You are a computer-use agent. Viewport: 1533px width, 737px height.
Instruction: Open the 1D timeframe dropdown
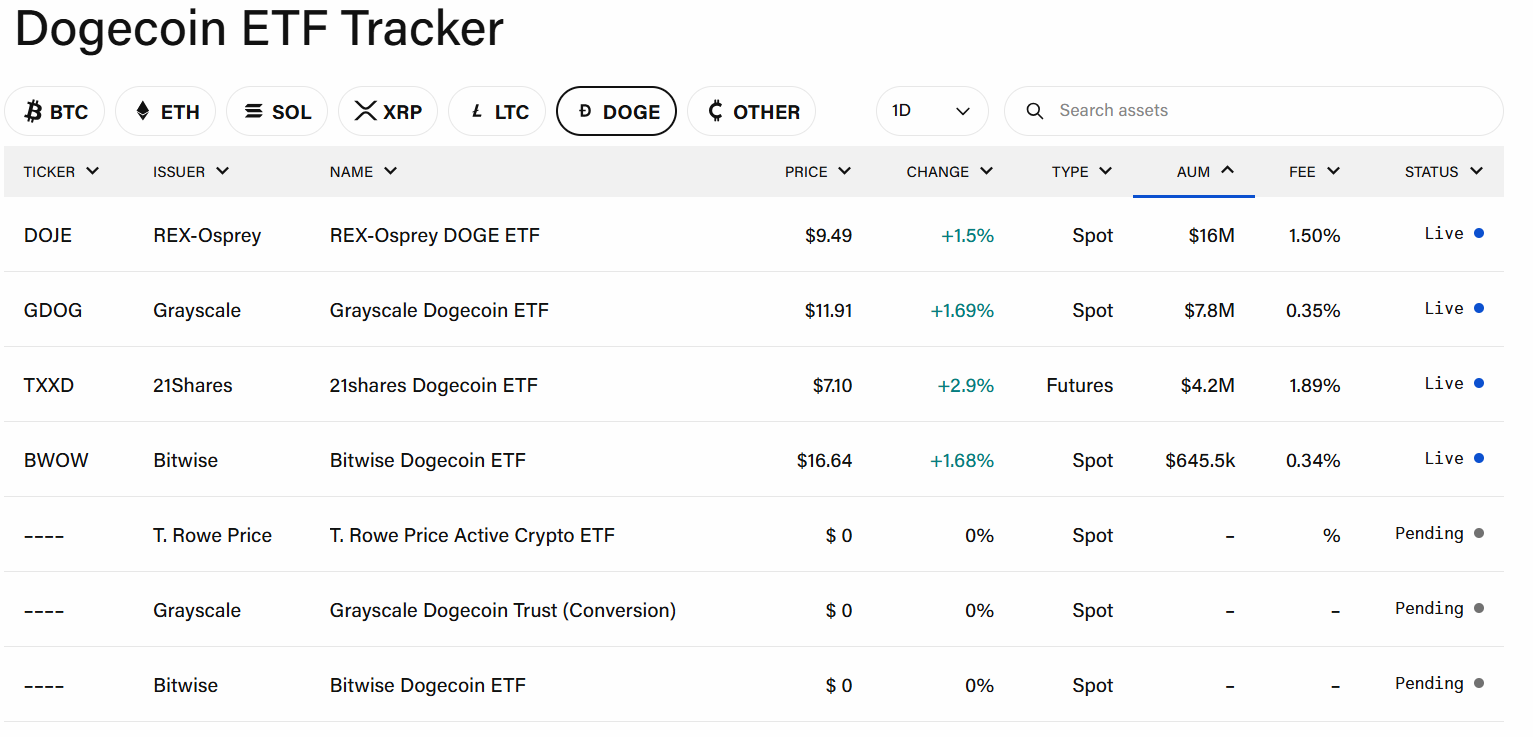[x=932, y=111]
